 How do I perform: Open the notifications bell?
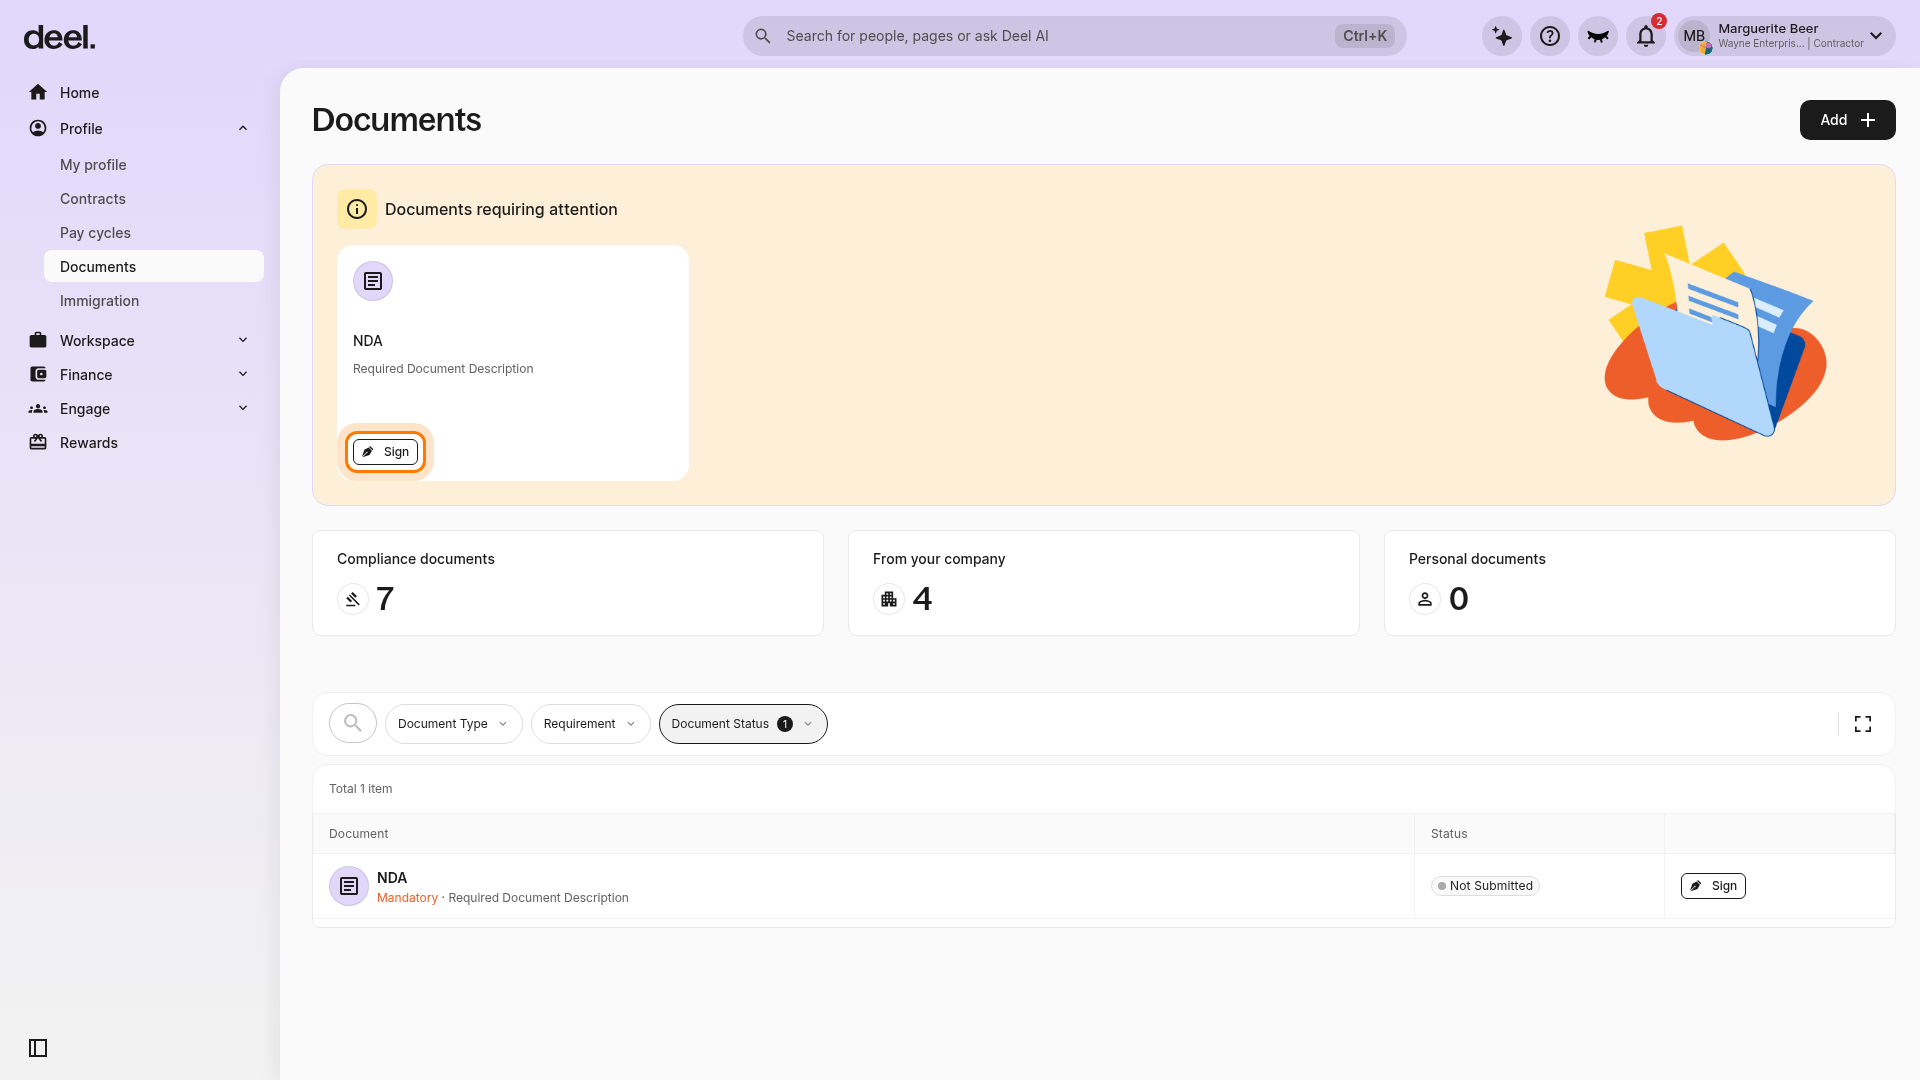click(x=1646, y=36)
